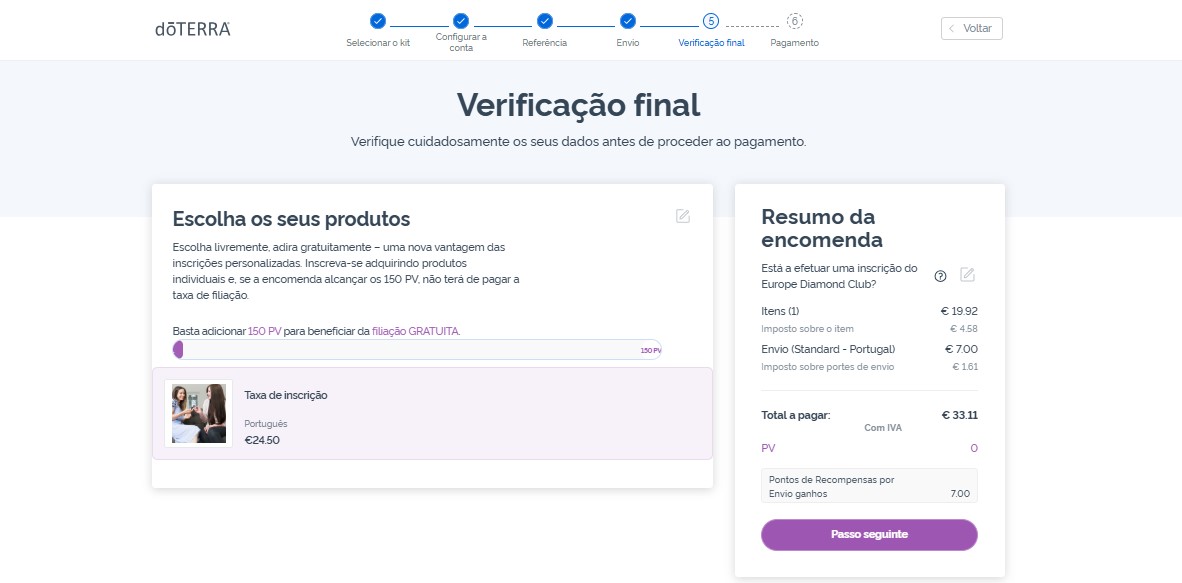Edit the product selection pencil icon
Image resolution: width=1182 pixels, height=583 pixels.
pos(683,216)
